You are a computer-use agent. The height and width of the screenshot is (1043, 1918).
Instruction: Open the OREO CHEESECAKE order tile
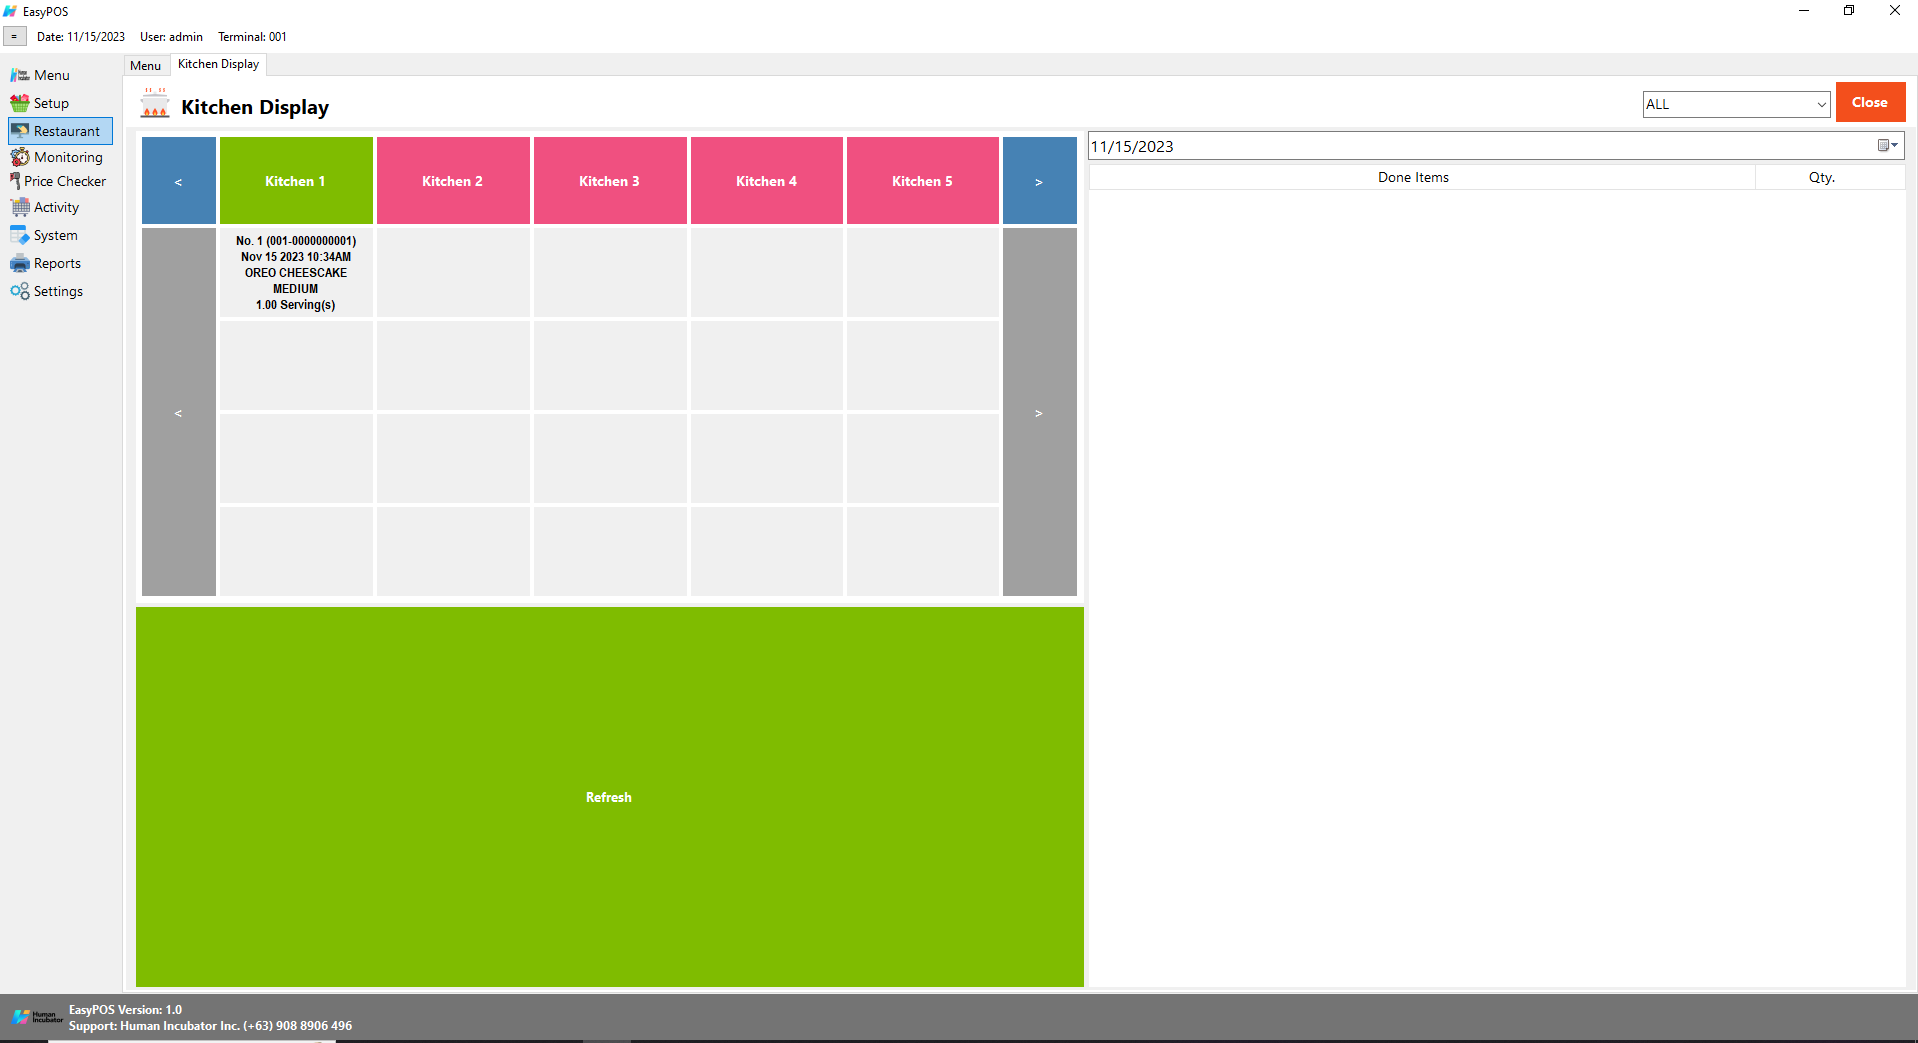[296, 273]
